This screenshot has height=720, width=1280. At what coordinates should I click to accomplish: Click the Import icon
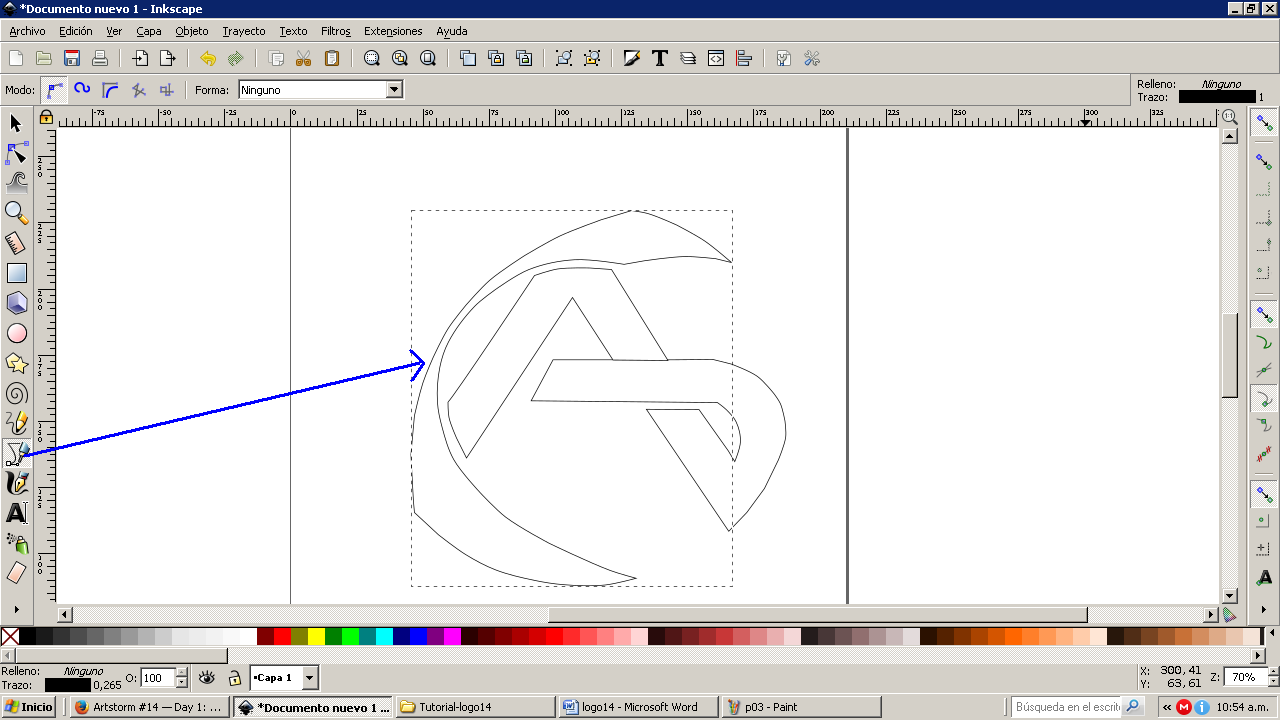(x=140, y=58)
